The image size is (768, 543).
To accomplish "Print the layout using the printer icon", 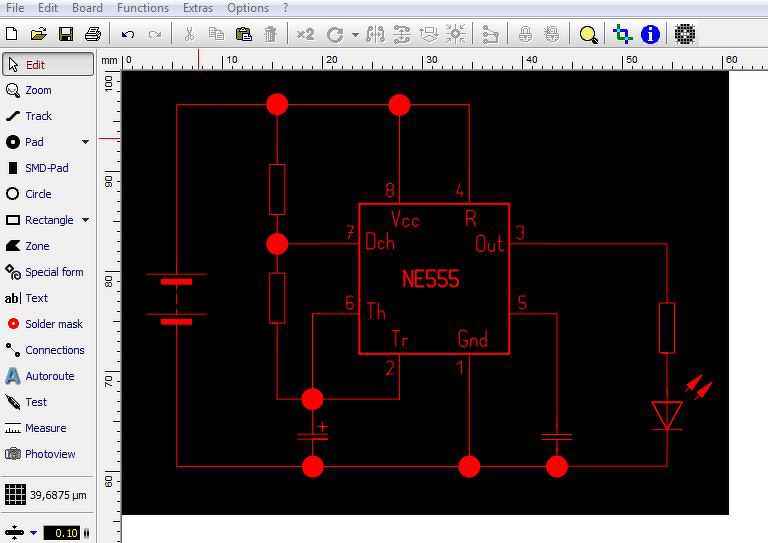I will (93, 34).
